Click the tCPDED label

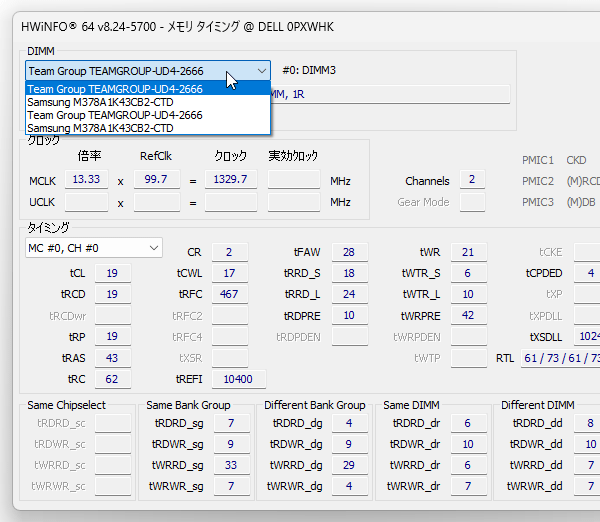click(x=544, y=273)
